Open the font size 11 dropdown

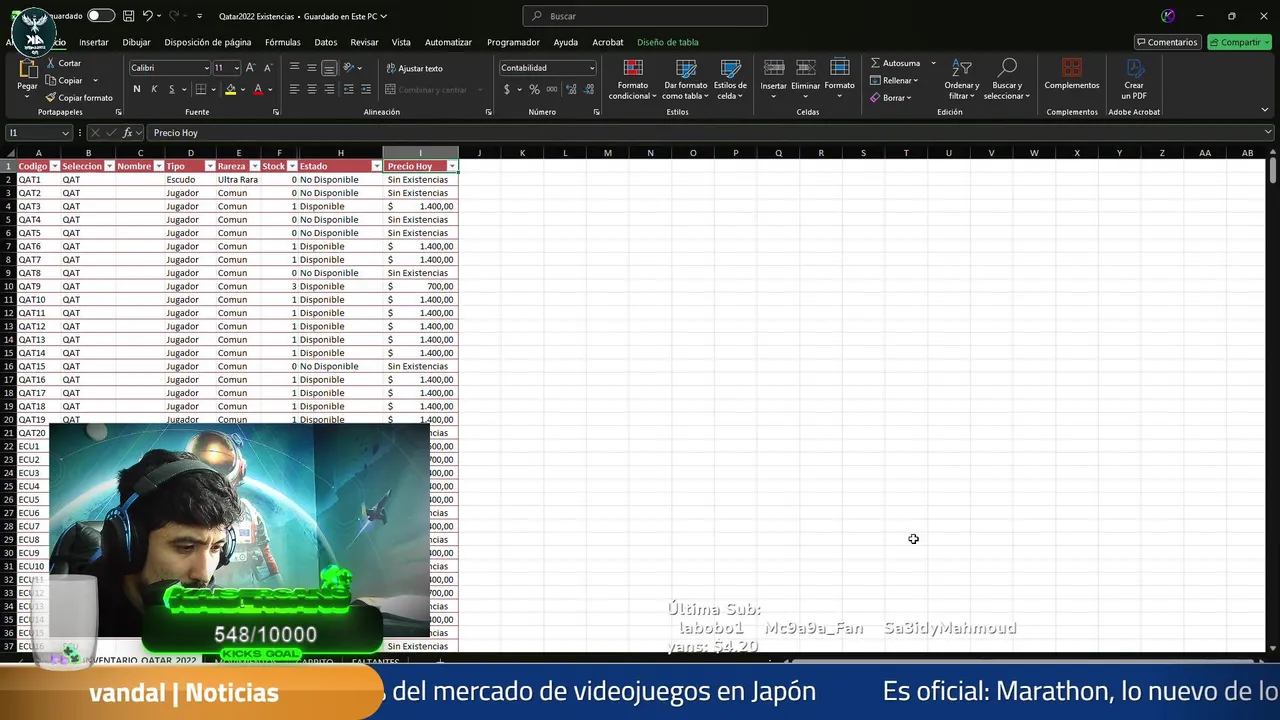click(x=236, y=68)
